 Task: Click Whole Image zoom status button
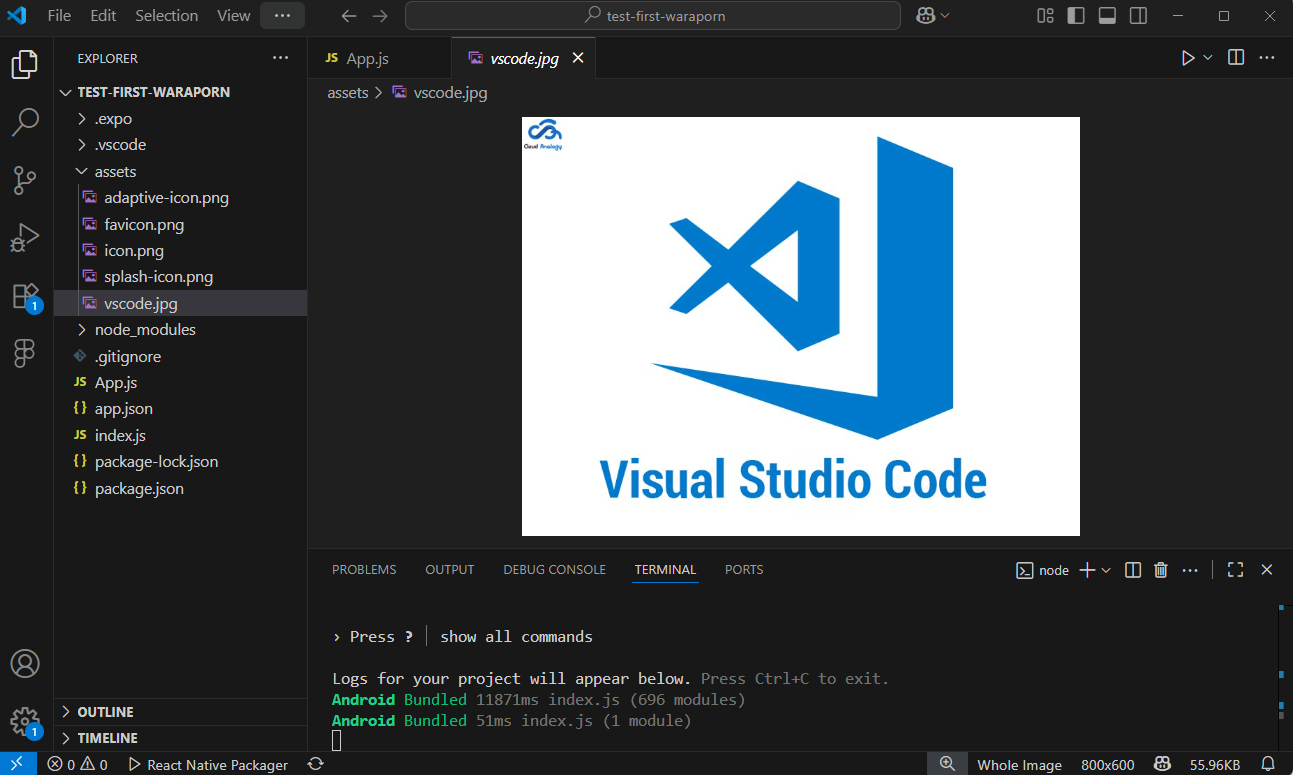pyautogui.click(x=1019, y=765)
